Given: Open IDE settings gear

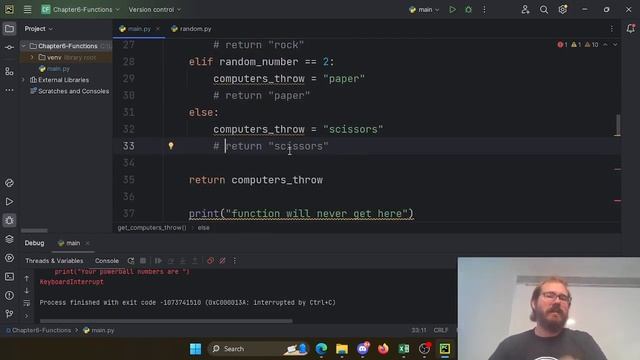Looking at the screenshot, I should (x=562, y=9).
